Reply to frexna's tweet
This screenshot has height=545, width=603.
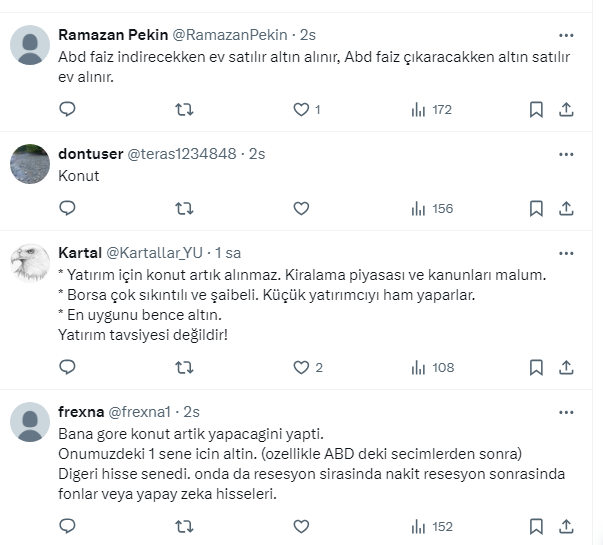[x=67, y=526]
